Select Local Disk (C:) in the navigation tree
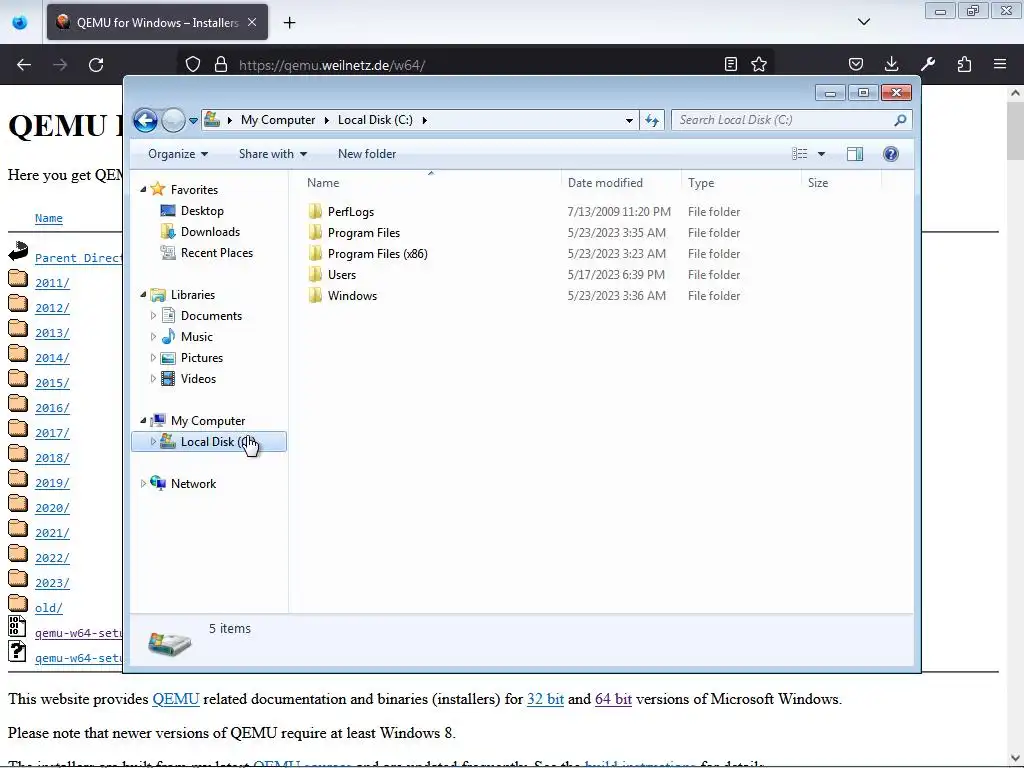1024x768 pixels. tap(209, 442)
